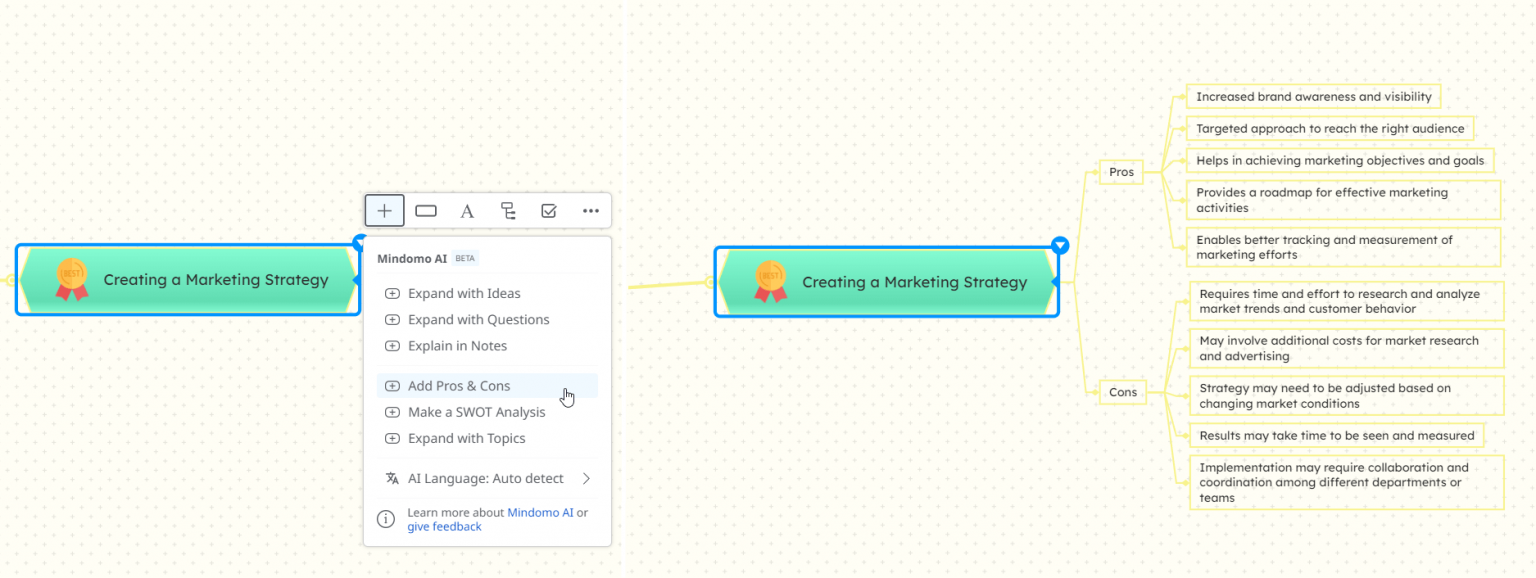Screen dimensions: 1536x578
Task: Toggle the task checkbox icon in the toolbar
Action: click(549, 211)
